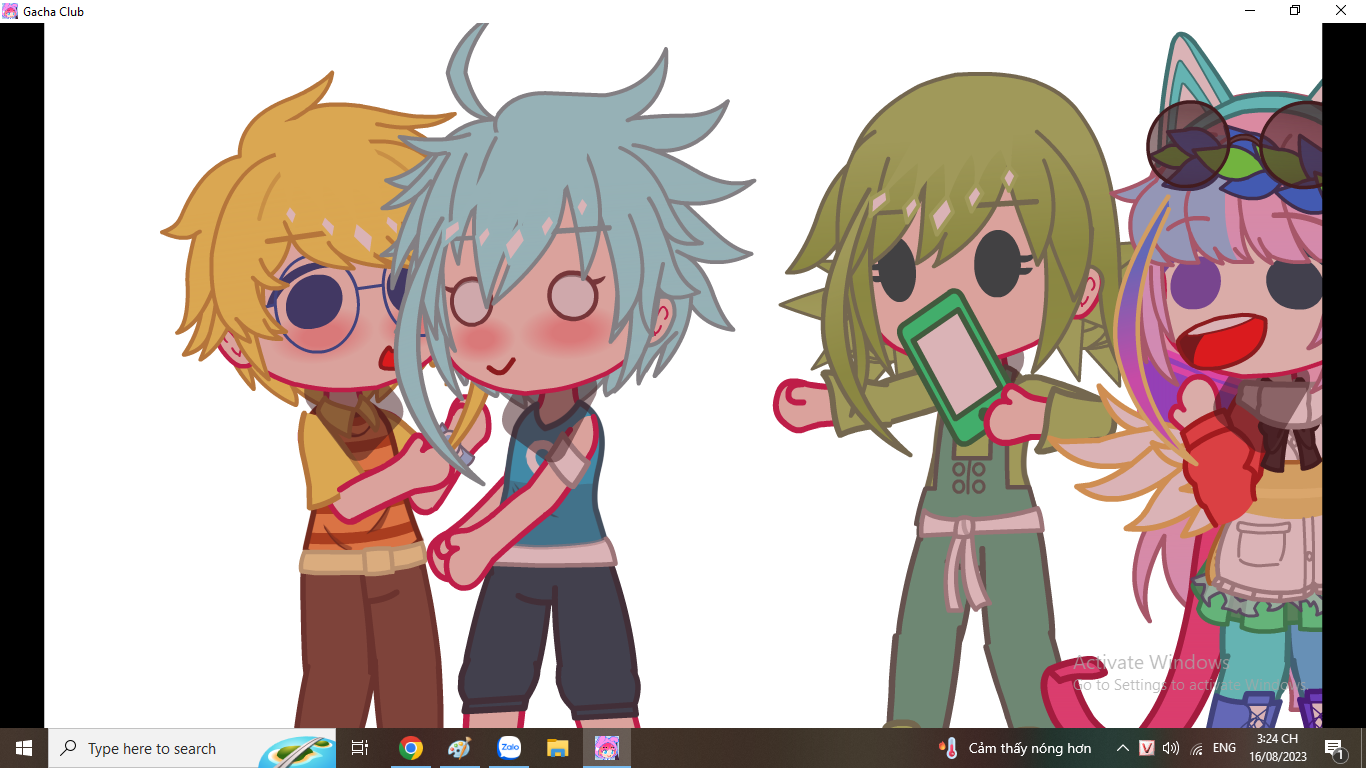The width and height of the screenshot is (1366, 768).
Task: Open the Windows Start menu
Action: click(24, 748)
